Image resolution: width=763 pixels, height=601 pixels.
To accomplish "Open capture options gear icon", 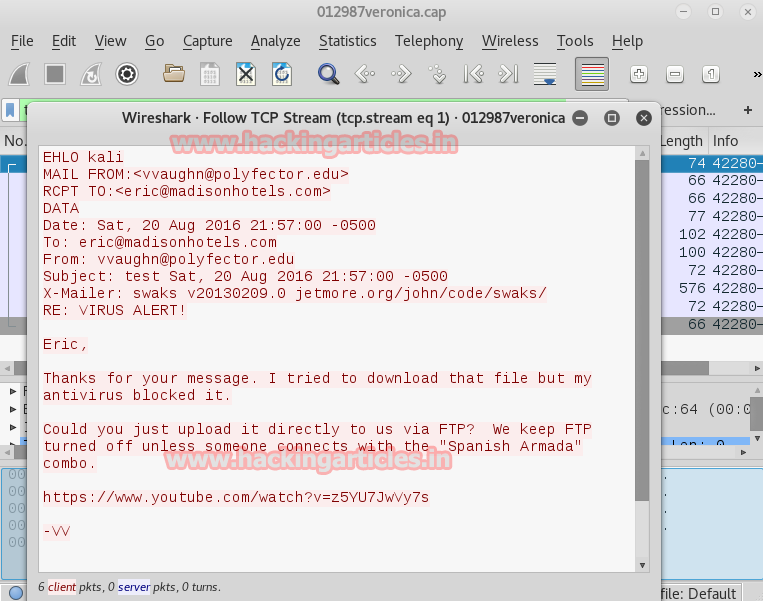I will click(127, 74).
